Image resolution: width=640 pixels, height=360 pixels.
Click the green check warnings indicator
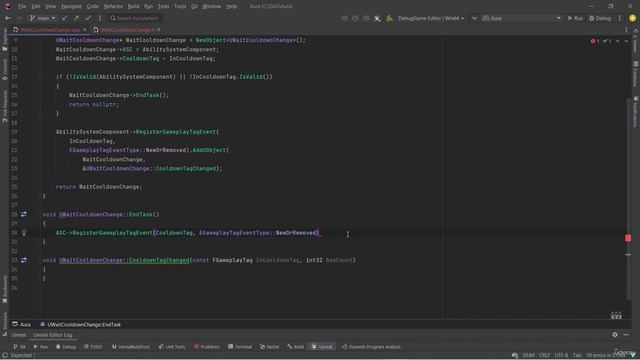607,41
